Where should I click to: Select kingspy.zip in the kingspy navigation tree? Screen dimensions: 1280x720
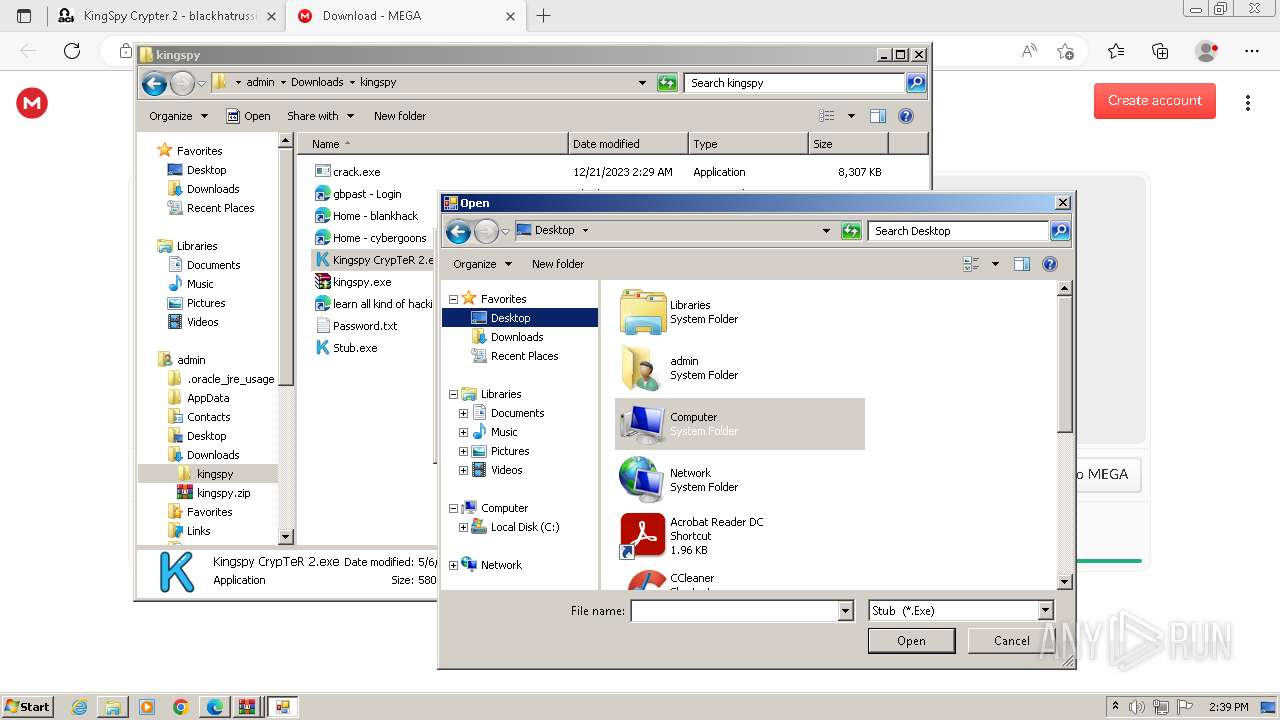[x=223, y=493]
